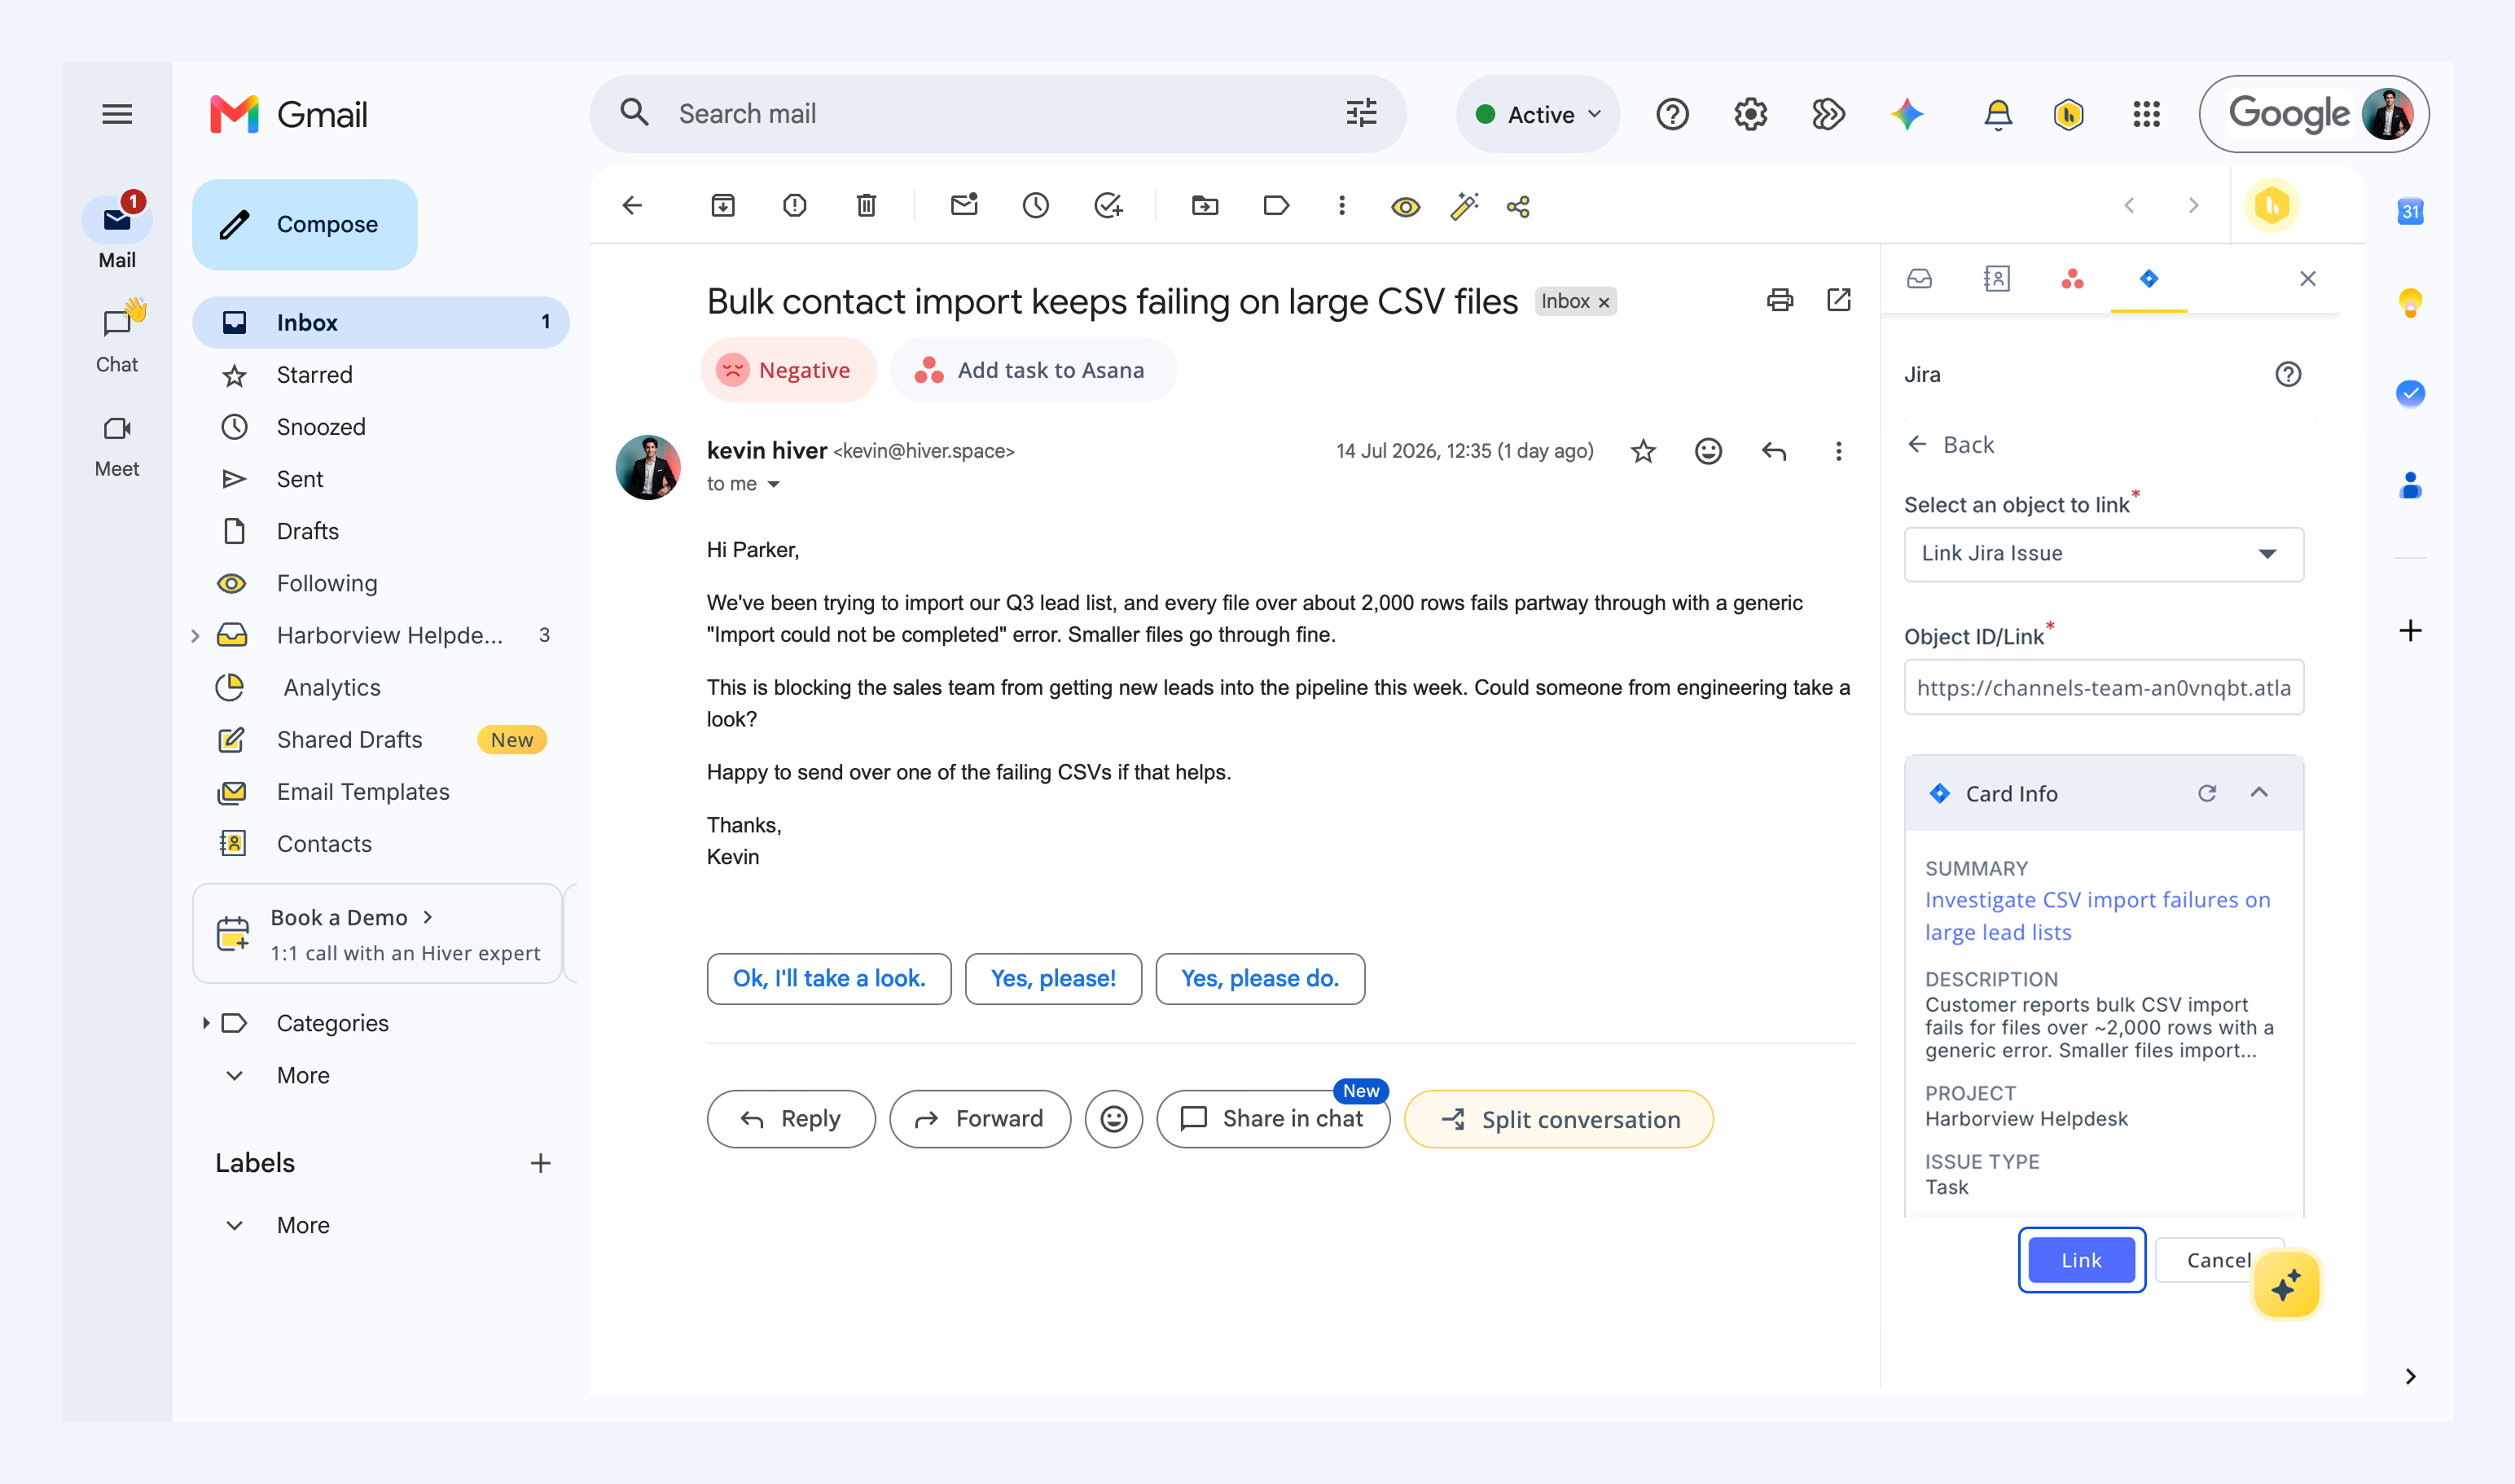Print the email conversation
Viewport: 2515px width, 1484px height.
pos(1780,300)
